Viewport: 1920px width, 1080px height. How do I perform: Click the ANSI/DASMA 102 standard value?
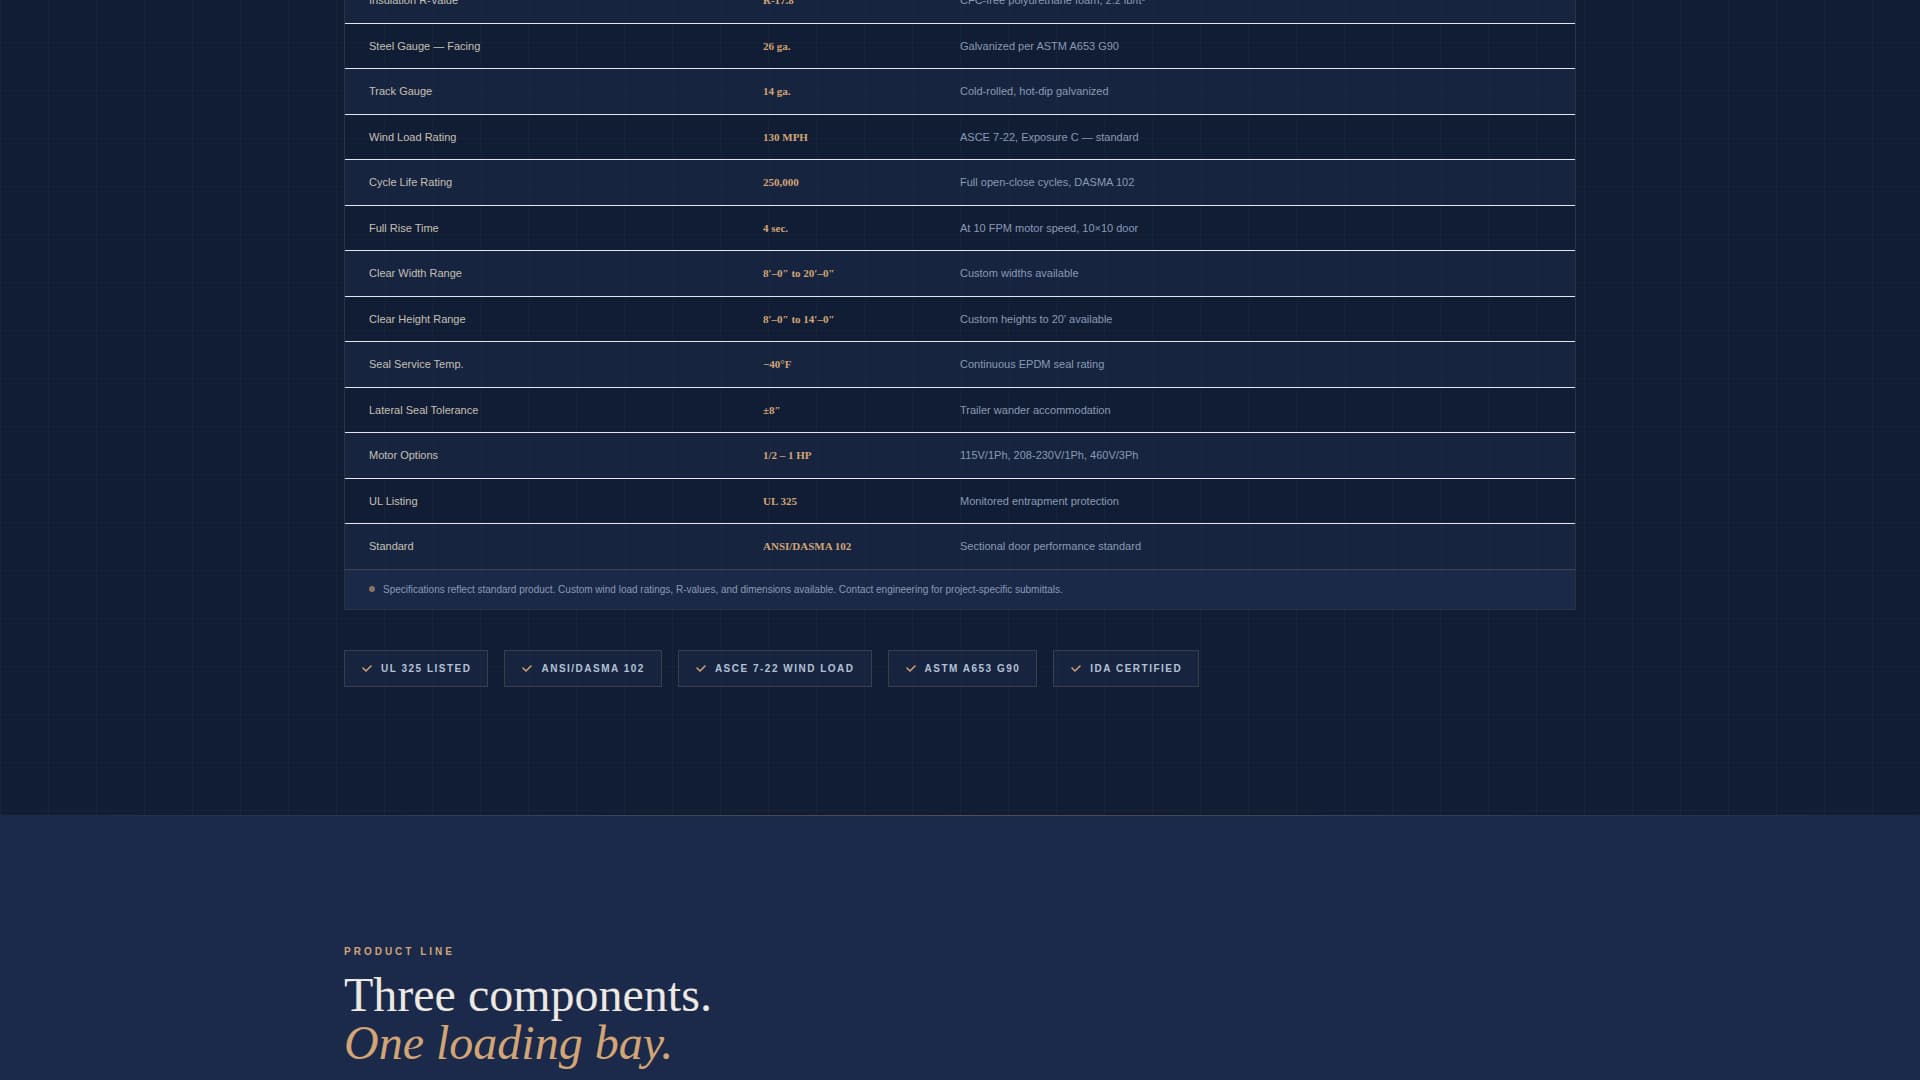coord(806,547)
